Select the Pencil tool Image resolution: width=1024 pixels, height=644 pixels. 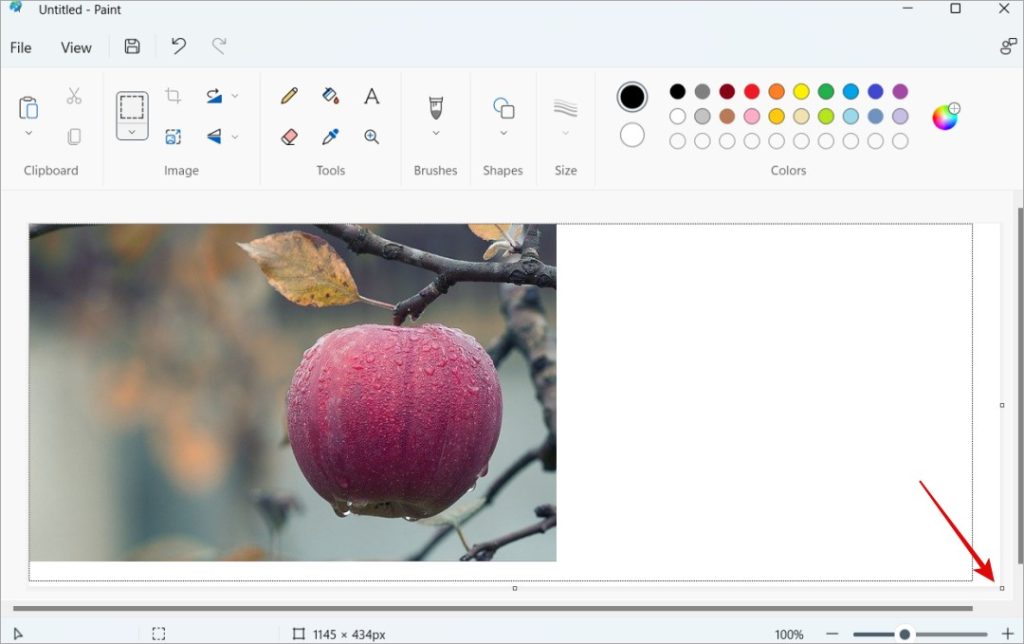coord(290,96)
